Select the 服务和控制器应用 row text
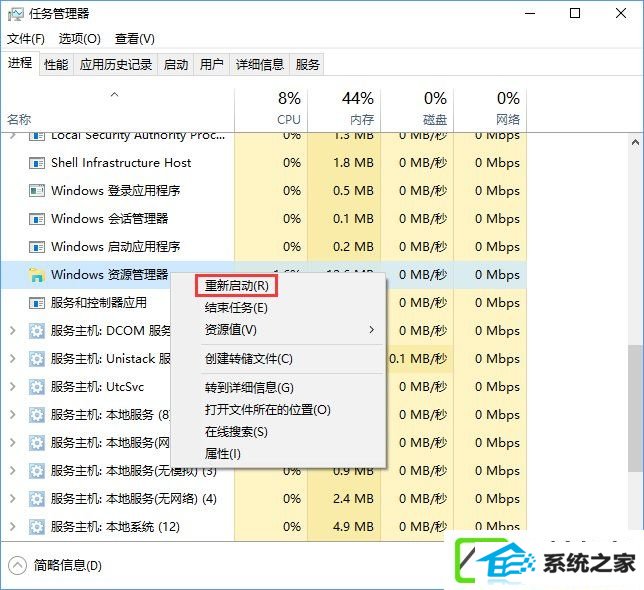644x590 pixels. click(99, 303)
